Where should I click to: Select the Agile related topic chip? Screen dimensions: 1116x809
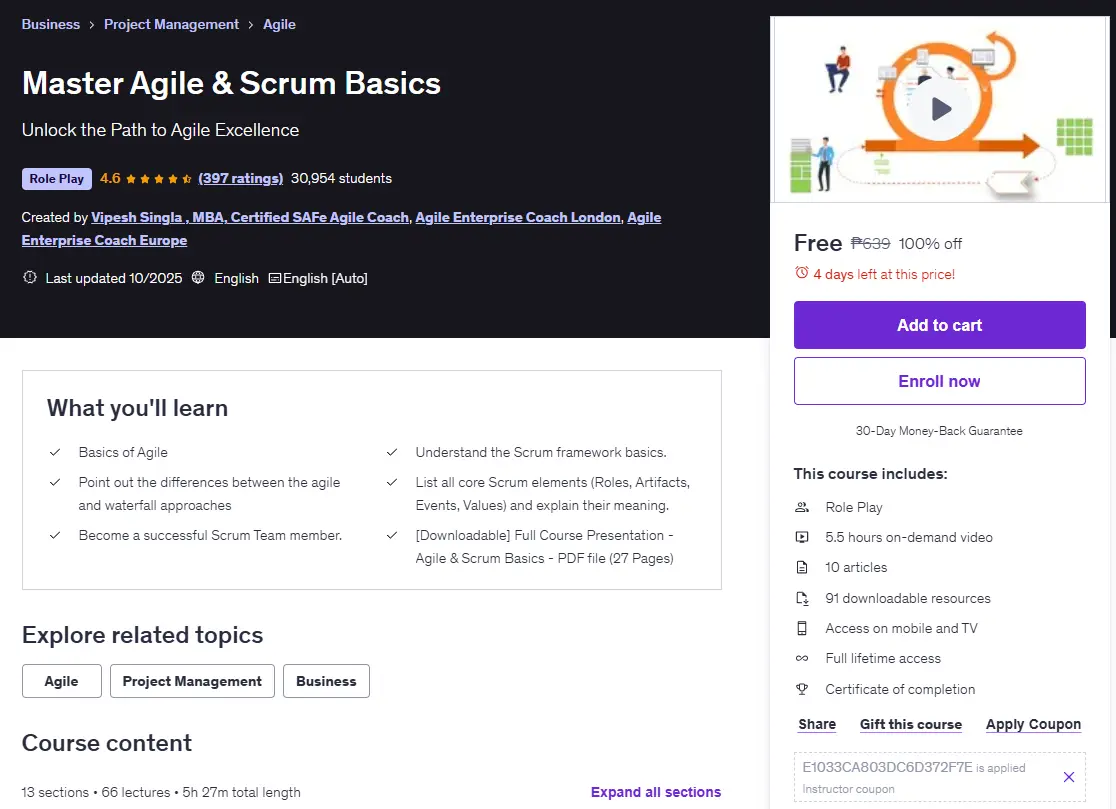62,681
